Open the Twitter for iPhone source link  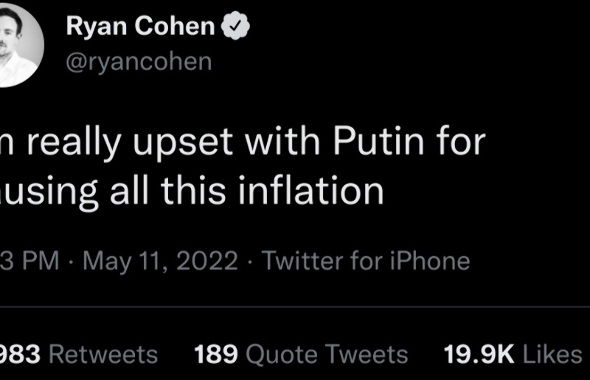pos(366,260)
